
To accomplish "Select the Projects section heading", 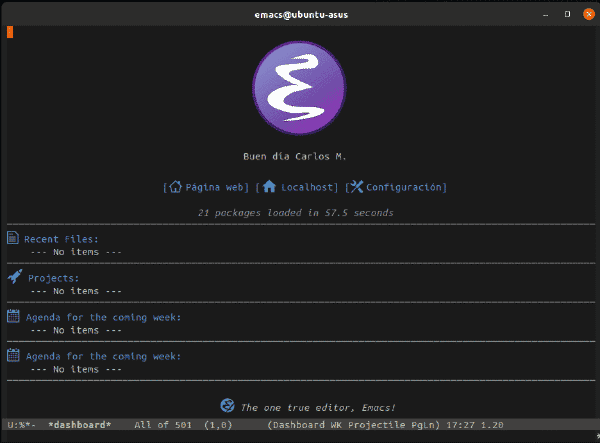I will coord(54,279).
